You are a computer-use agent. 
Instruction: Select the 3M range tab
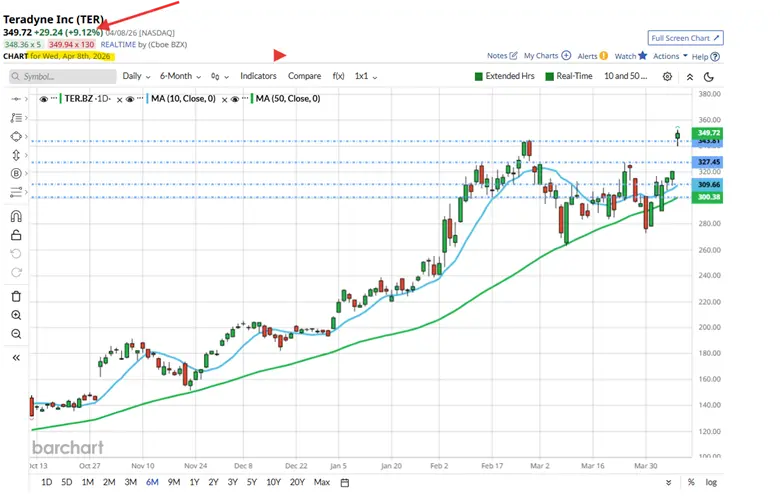[x=130, y=482]
